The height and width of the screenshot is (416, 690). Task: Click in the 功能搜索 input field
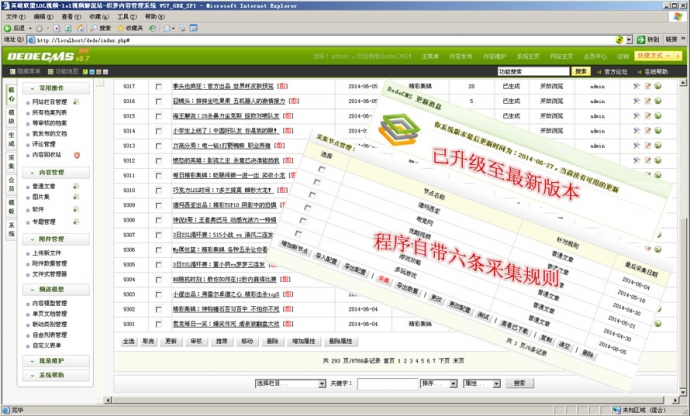[533, 71]
